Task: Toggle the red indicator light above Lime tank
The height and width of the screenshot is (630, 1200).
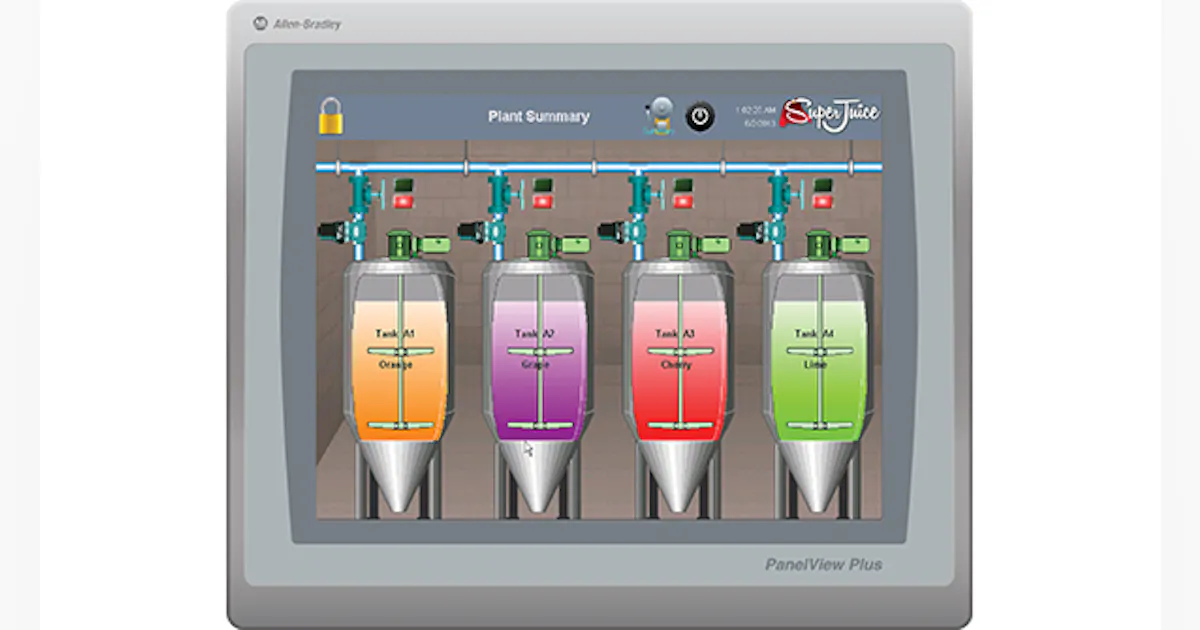Action: [823, 201]
